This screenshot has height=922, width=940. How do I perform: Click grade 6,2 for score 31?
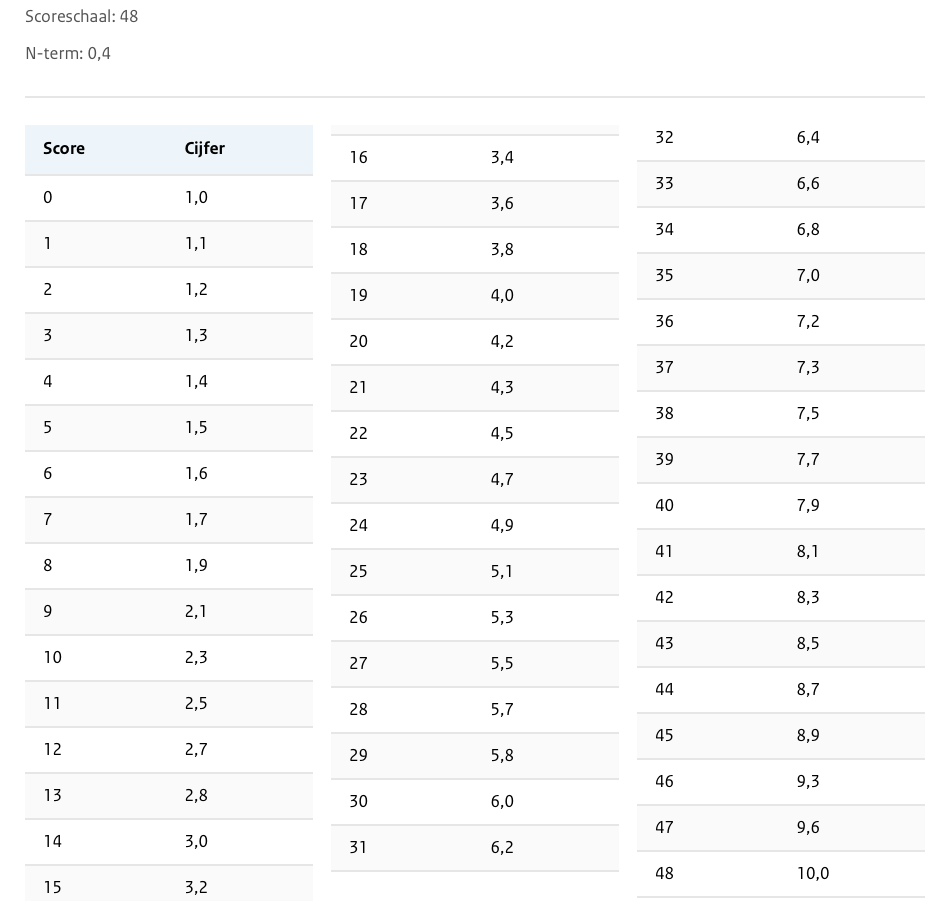click(503, 848)
